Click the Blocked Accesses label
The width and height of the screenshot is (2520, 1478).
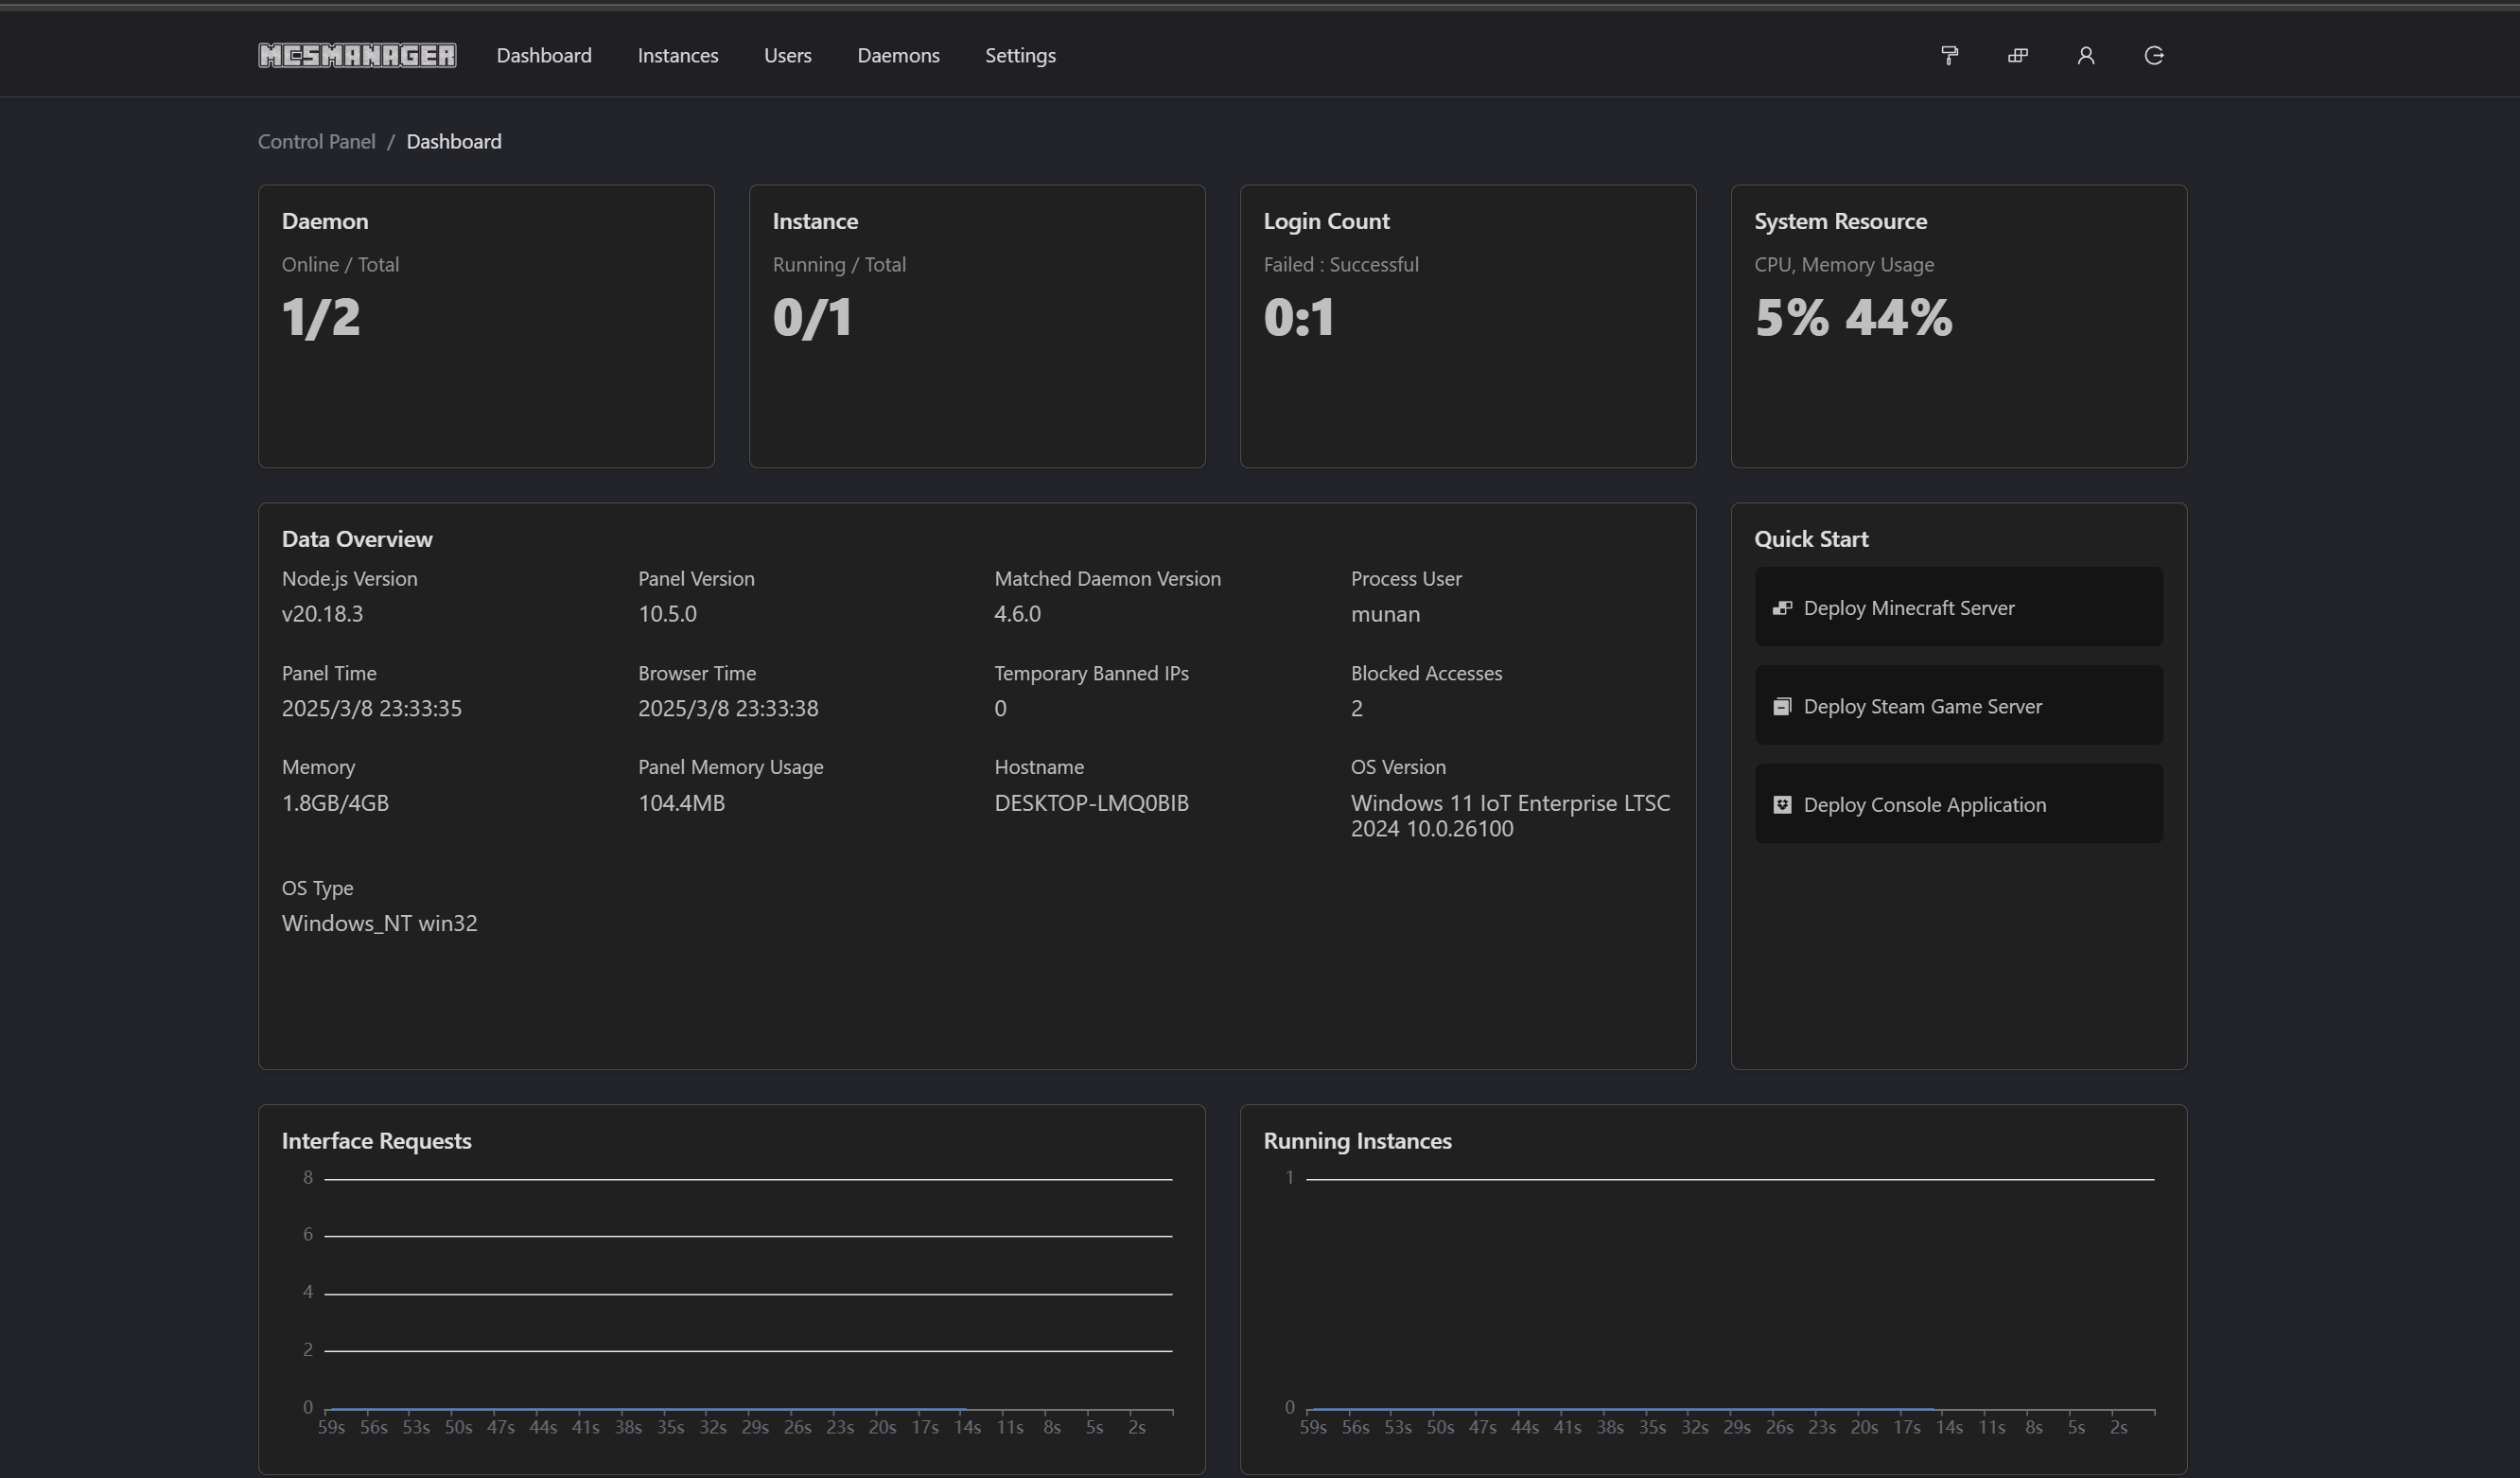[1426, 673]
